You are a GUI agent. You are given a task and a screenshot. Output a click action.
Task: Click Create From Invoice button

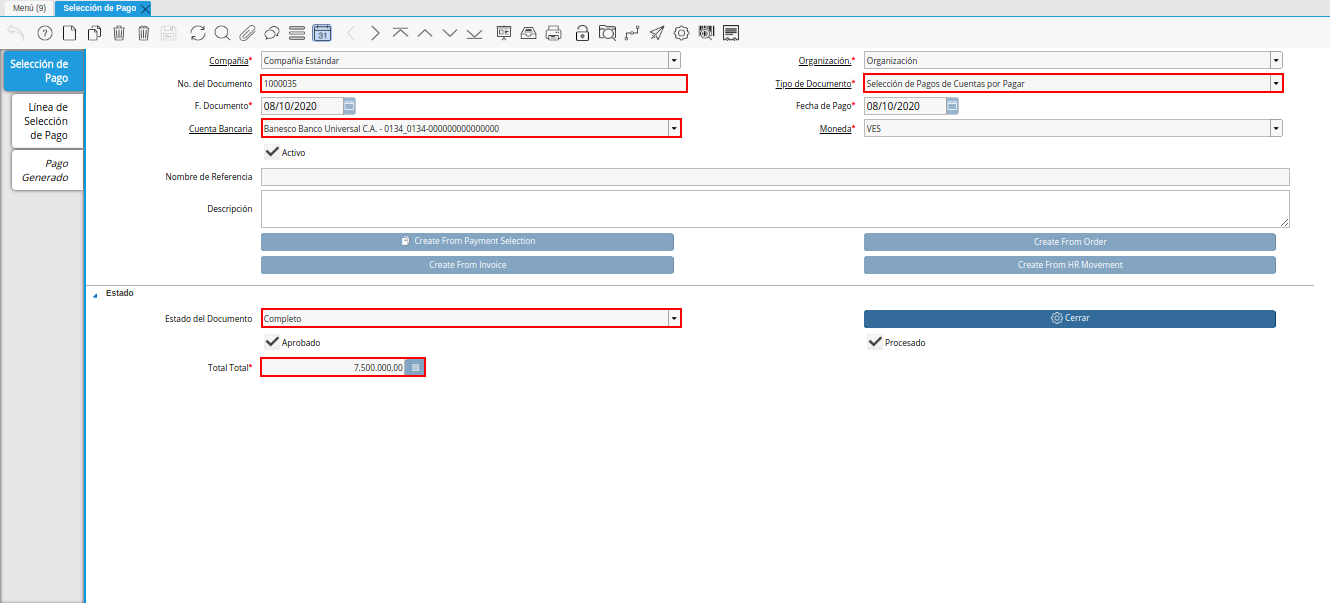(x=467, y=265)
